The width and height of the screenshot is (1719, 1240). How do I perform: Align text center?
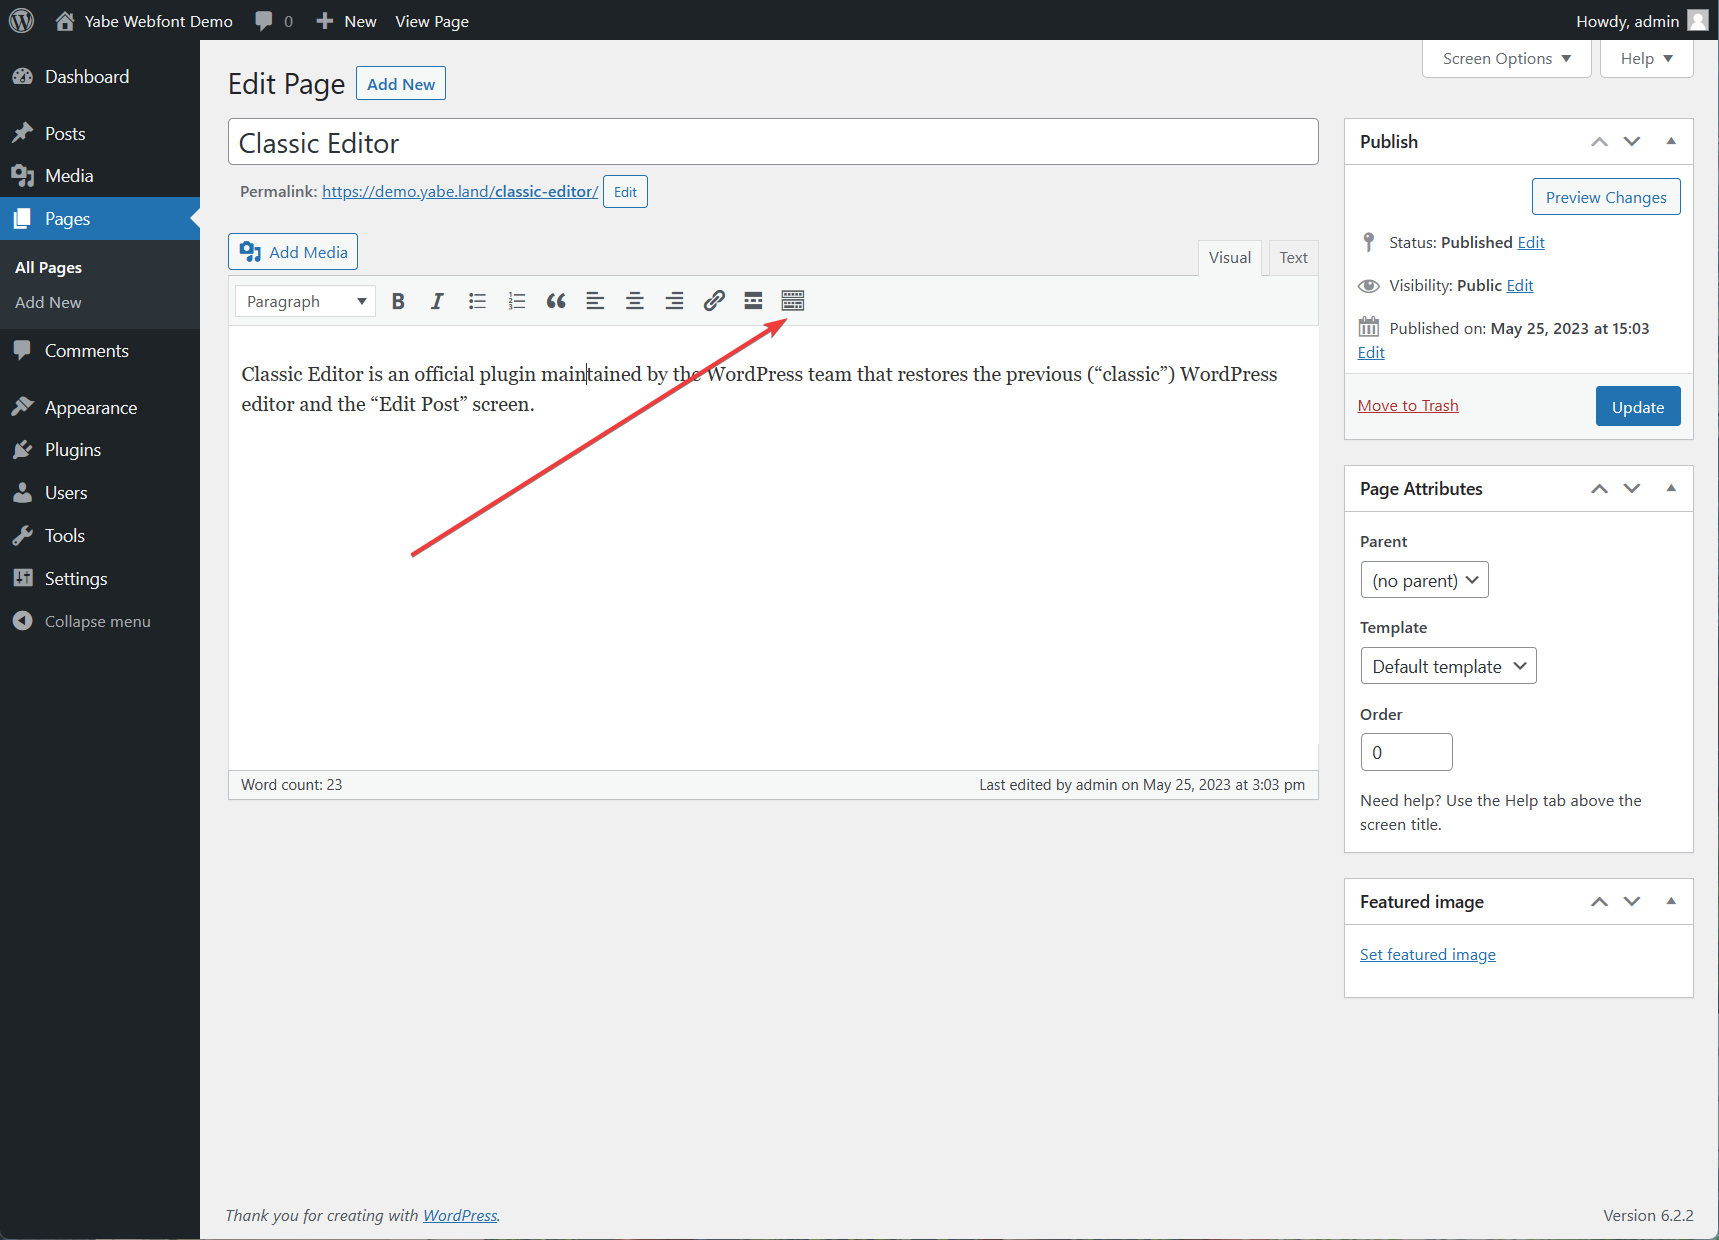[x=635, y=301]
